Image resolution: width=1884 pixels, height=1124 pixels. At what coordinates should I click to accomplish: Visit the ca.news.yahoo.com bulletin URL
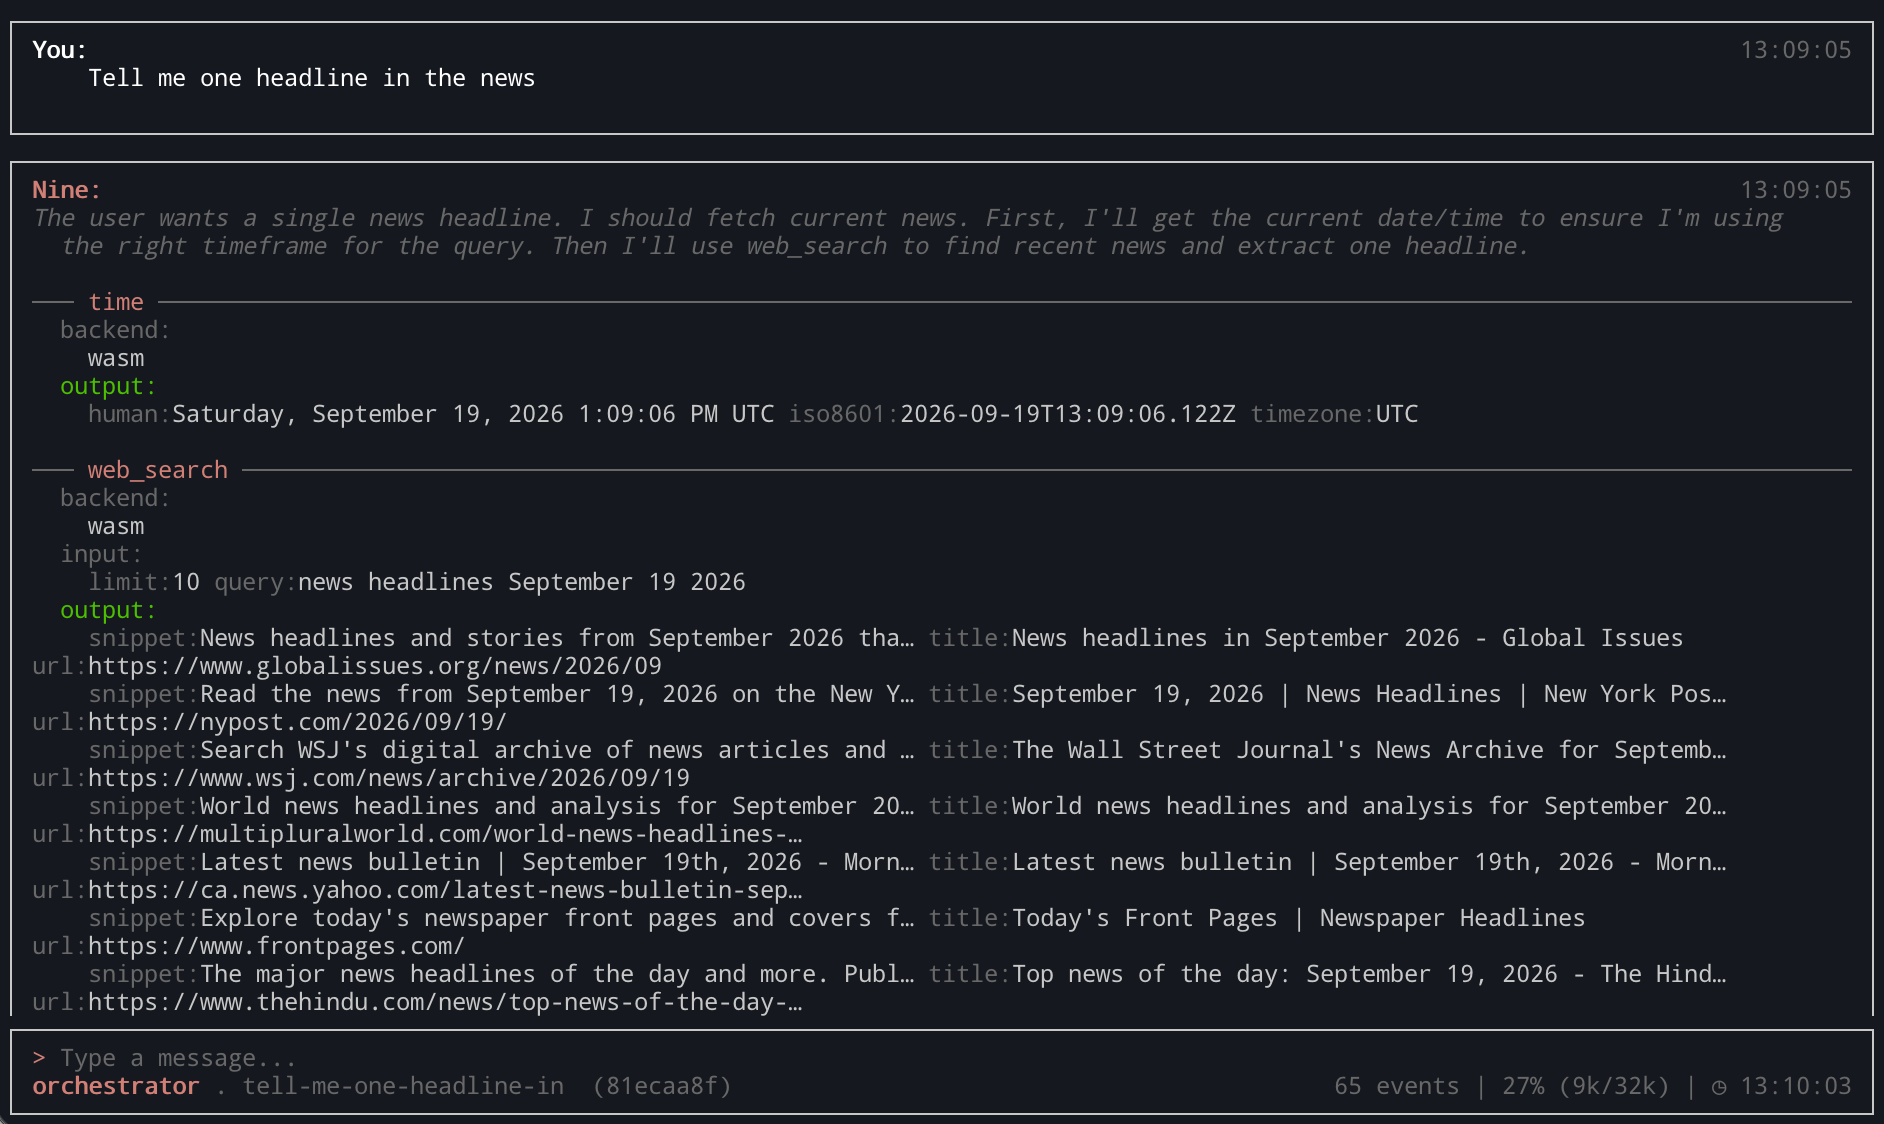(445, 890)
